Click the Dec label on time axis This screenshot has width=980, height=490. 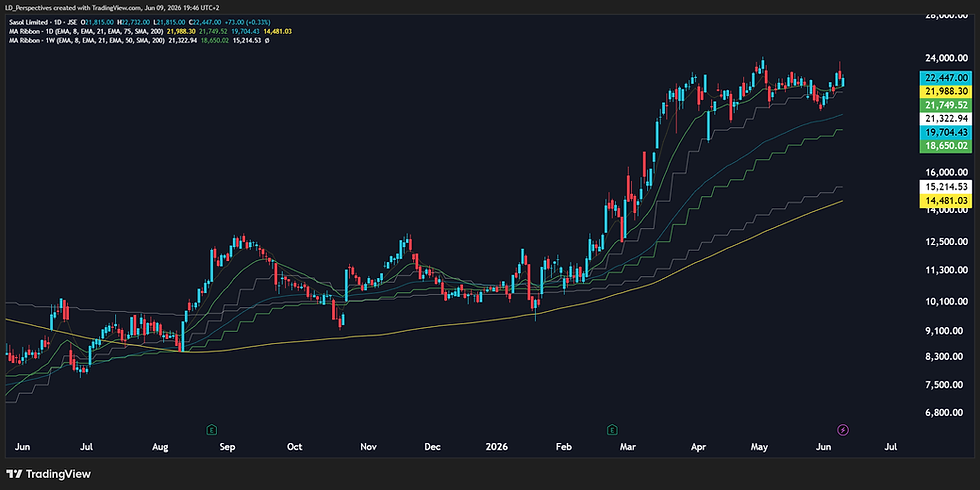[432, 448]
